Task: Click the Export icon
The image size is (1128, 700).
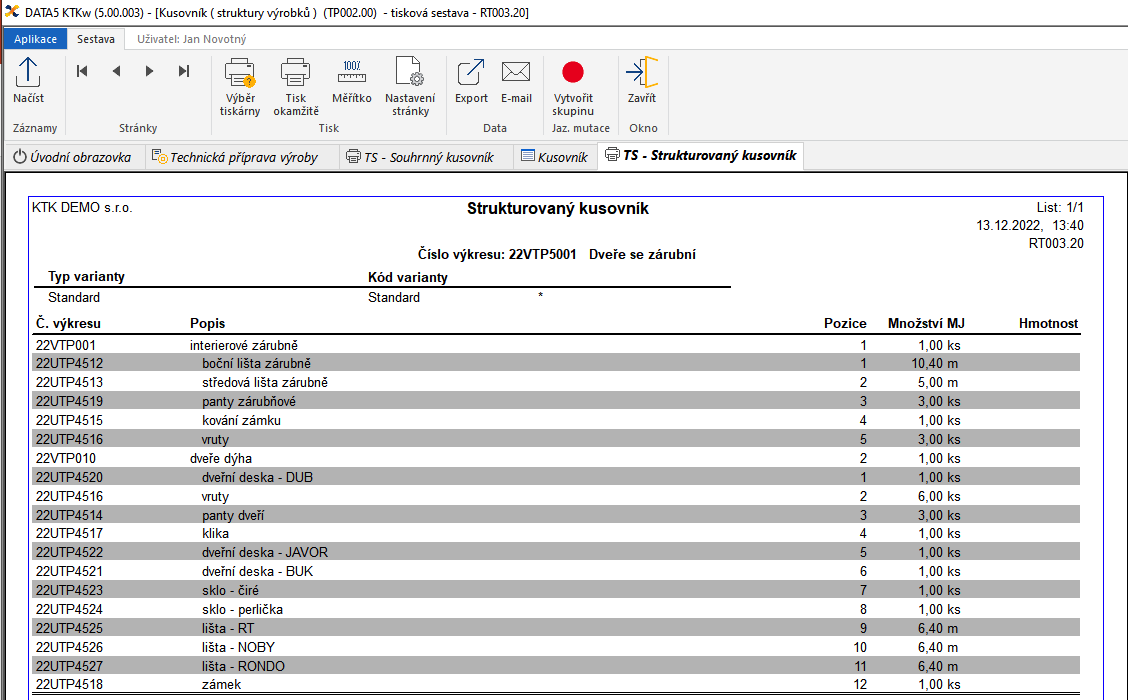Action: (471, 81)
